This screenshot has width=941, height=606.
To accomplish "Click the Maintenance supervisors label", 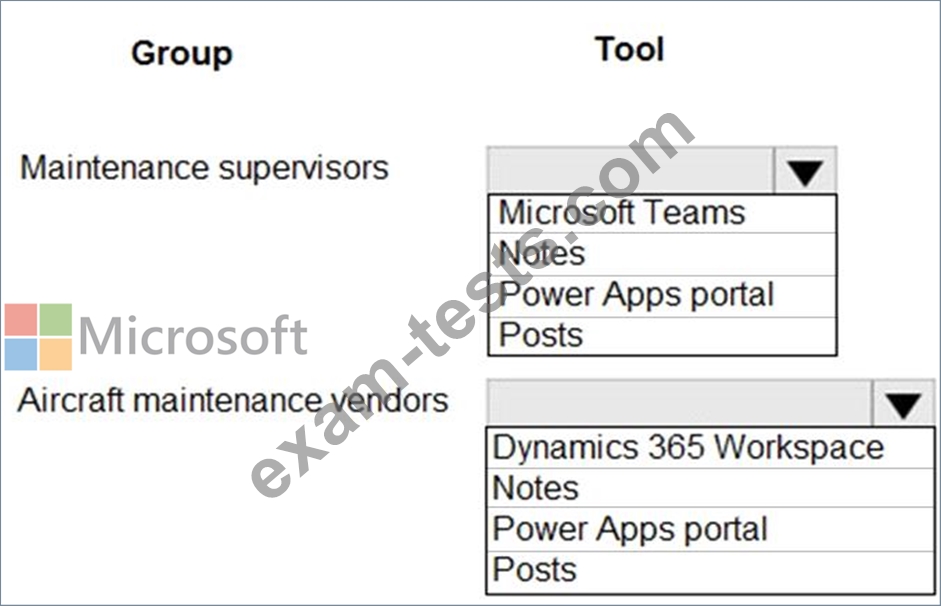I will pos(205,168).
